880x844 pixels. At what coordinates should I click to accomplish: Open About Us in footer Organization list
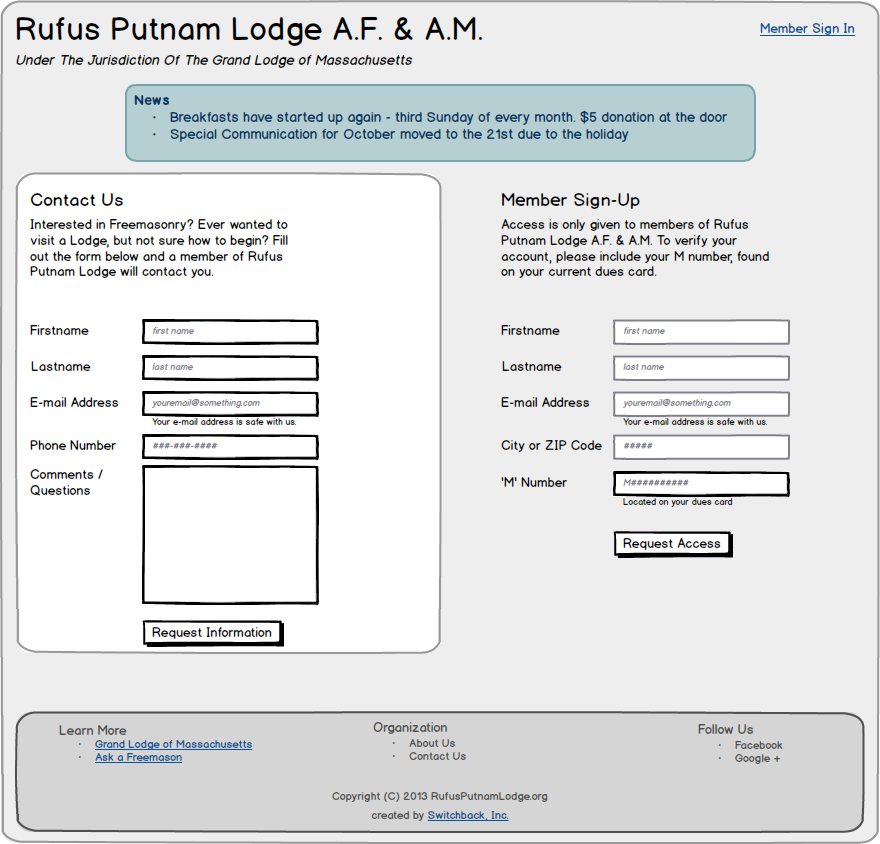432,743
